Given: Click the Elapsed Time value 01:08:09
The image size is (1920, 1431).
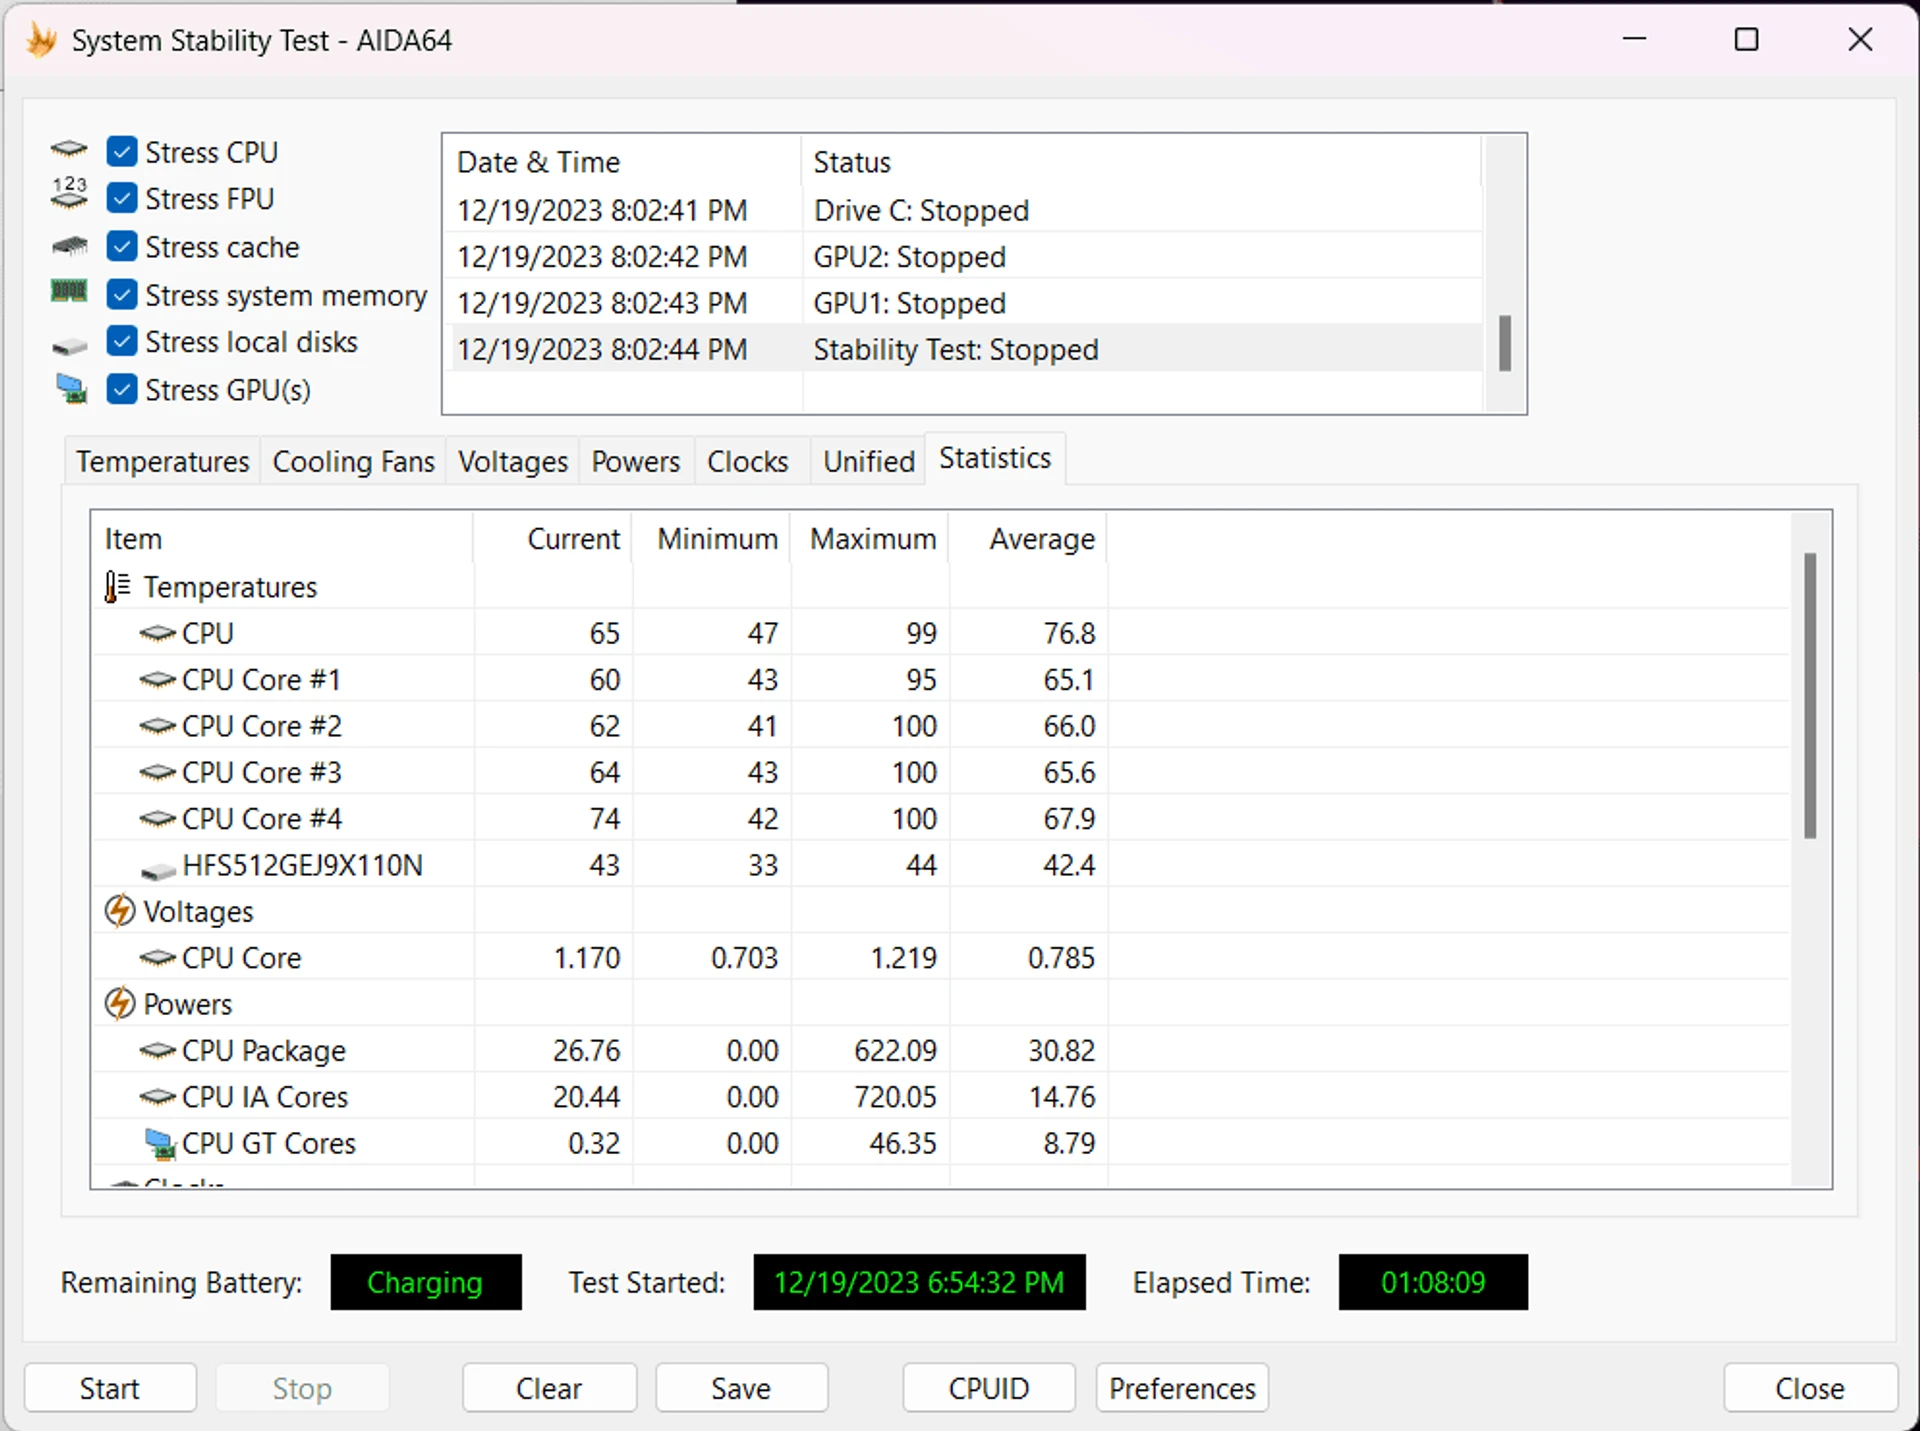Looking at the screenshot, I should tap(1433, 1282).
